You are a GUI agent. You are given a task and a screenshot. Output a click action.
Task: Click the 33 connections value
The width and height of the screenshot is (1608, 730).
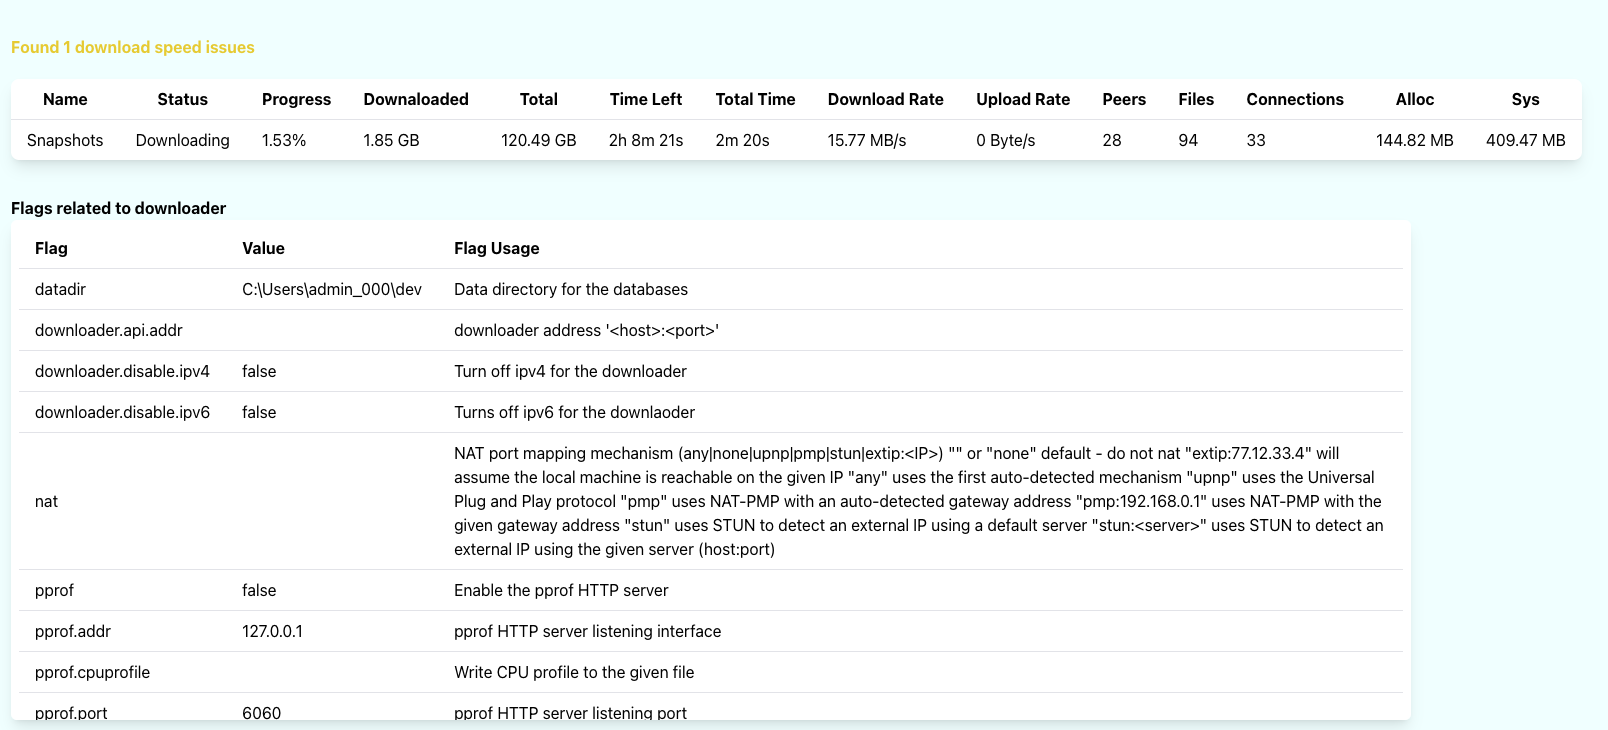click(x=1256, y=140)
